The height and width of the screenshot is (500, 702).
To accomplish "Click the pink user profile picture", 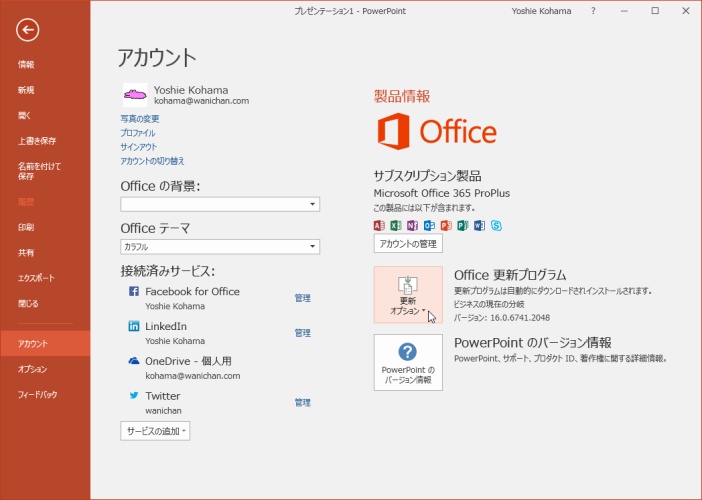I will click(x=135, y=94).
